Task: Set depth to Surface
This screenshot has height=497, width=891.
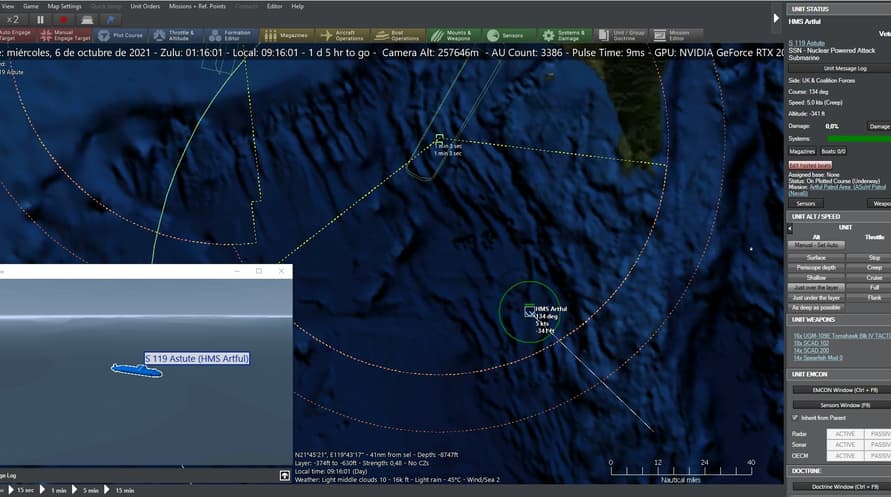Action: click(x=816, y=258)
